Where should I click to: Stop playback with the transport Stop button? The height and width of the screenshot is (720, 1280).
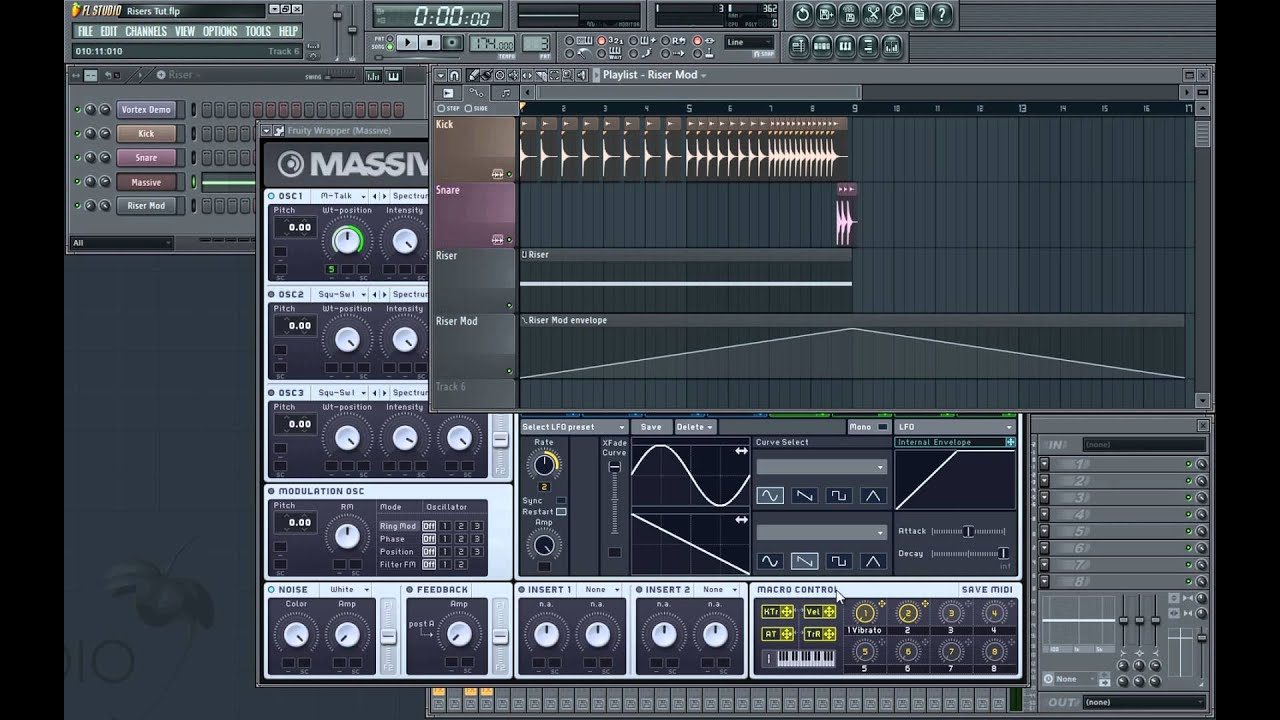pos(430,42)
